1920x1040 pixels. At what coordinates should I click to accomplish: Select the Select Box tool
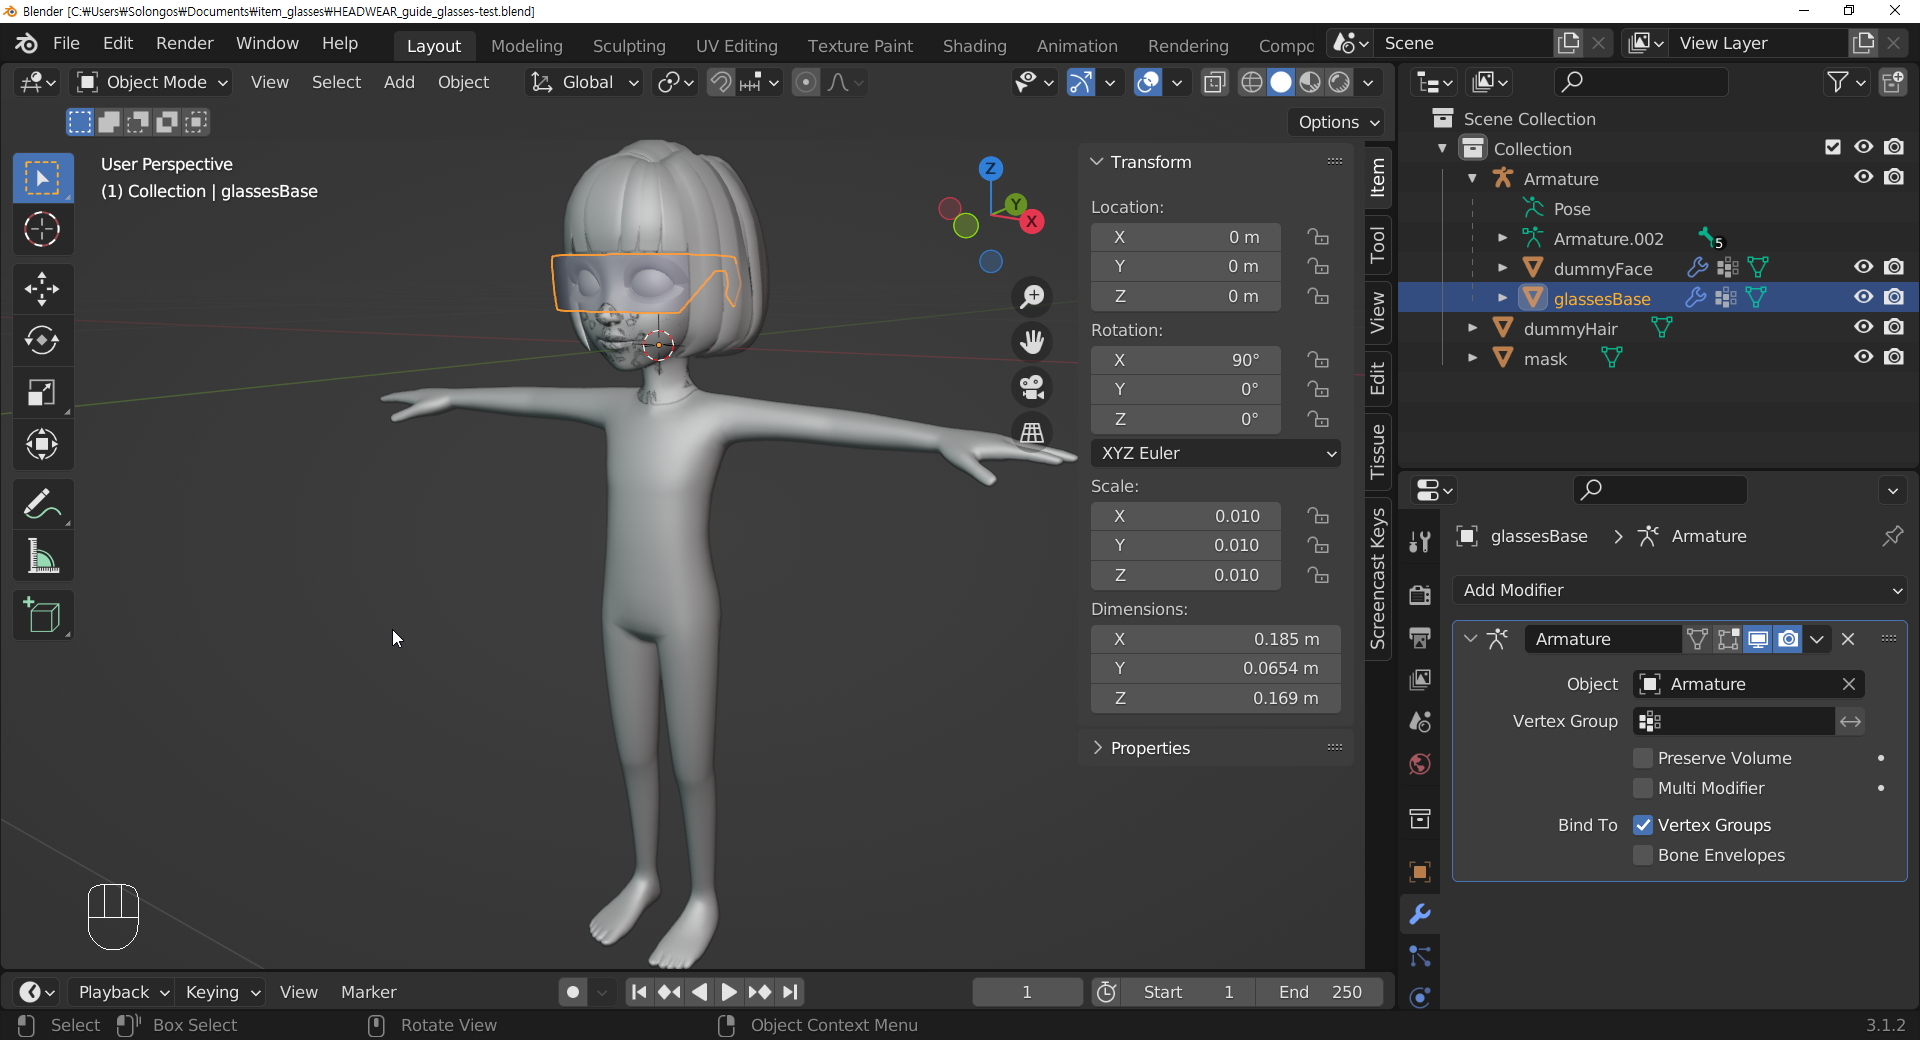42,178
